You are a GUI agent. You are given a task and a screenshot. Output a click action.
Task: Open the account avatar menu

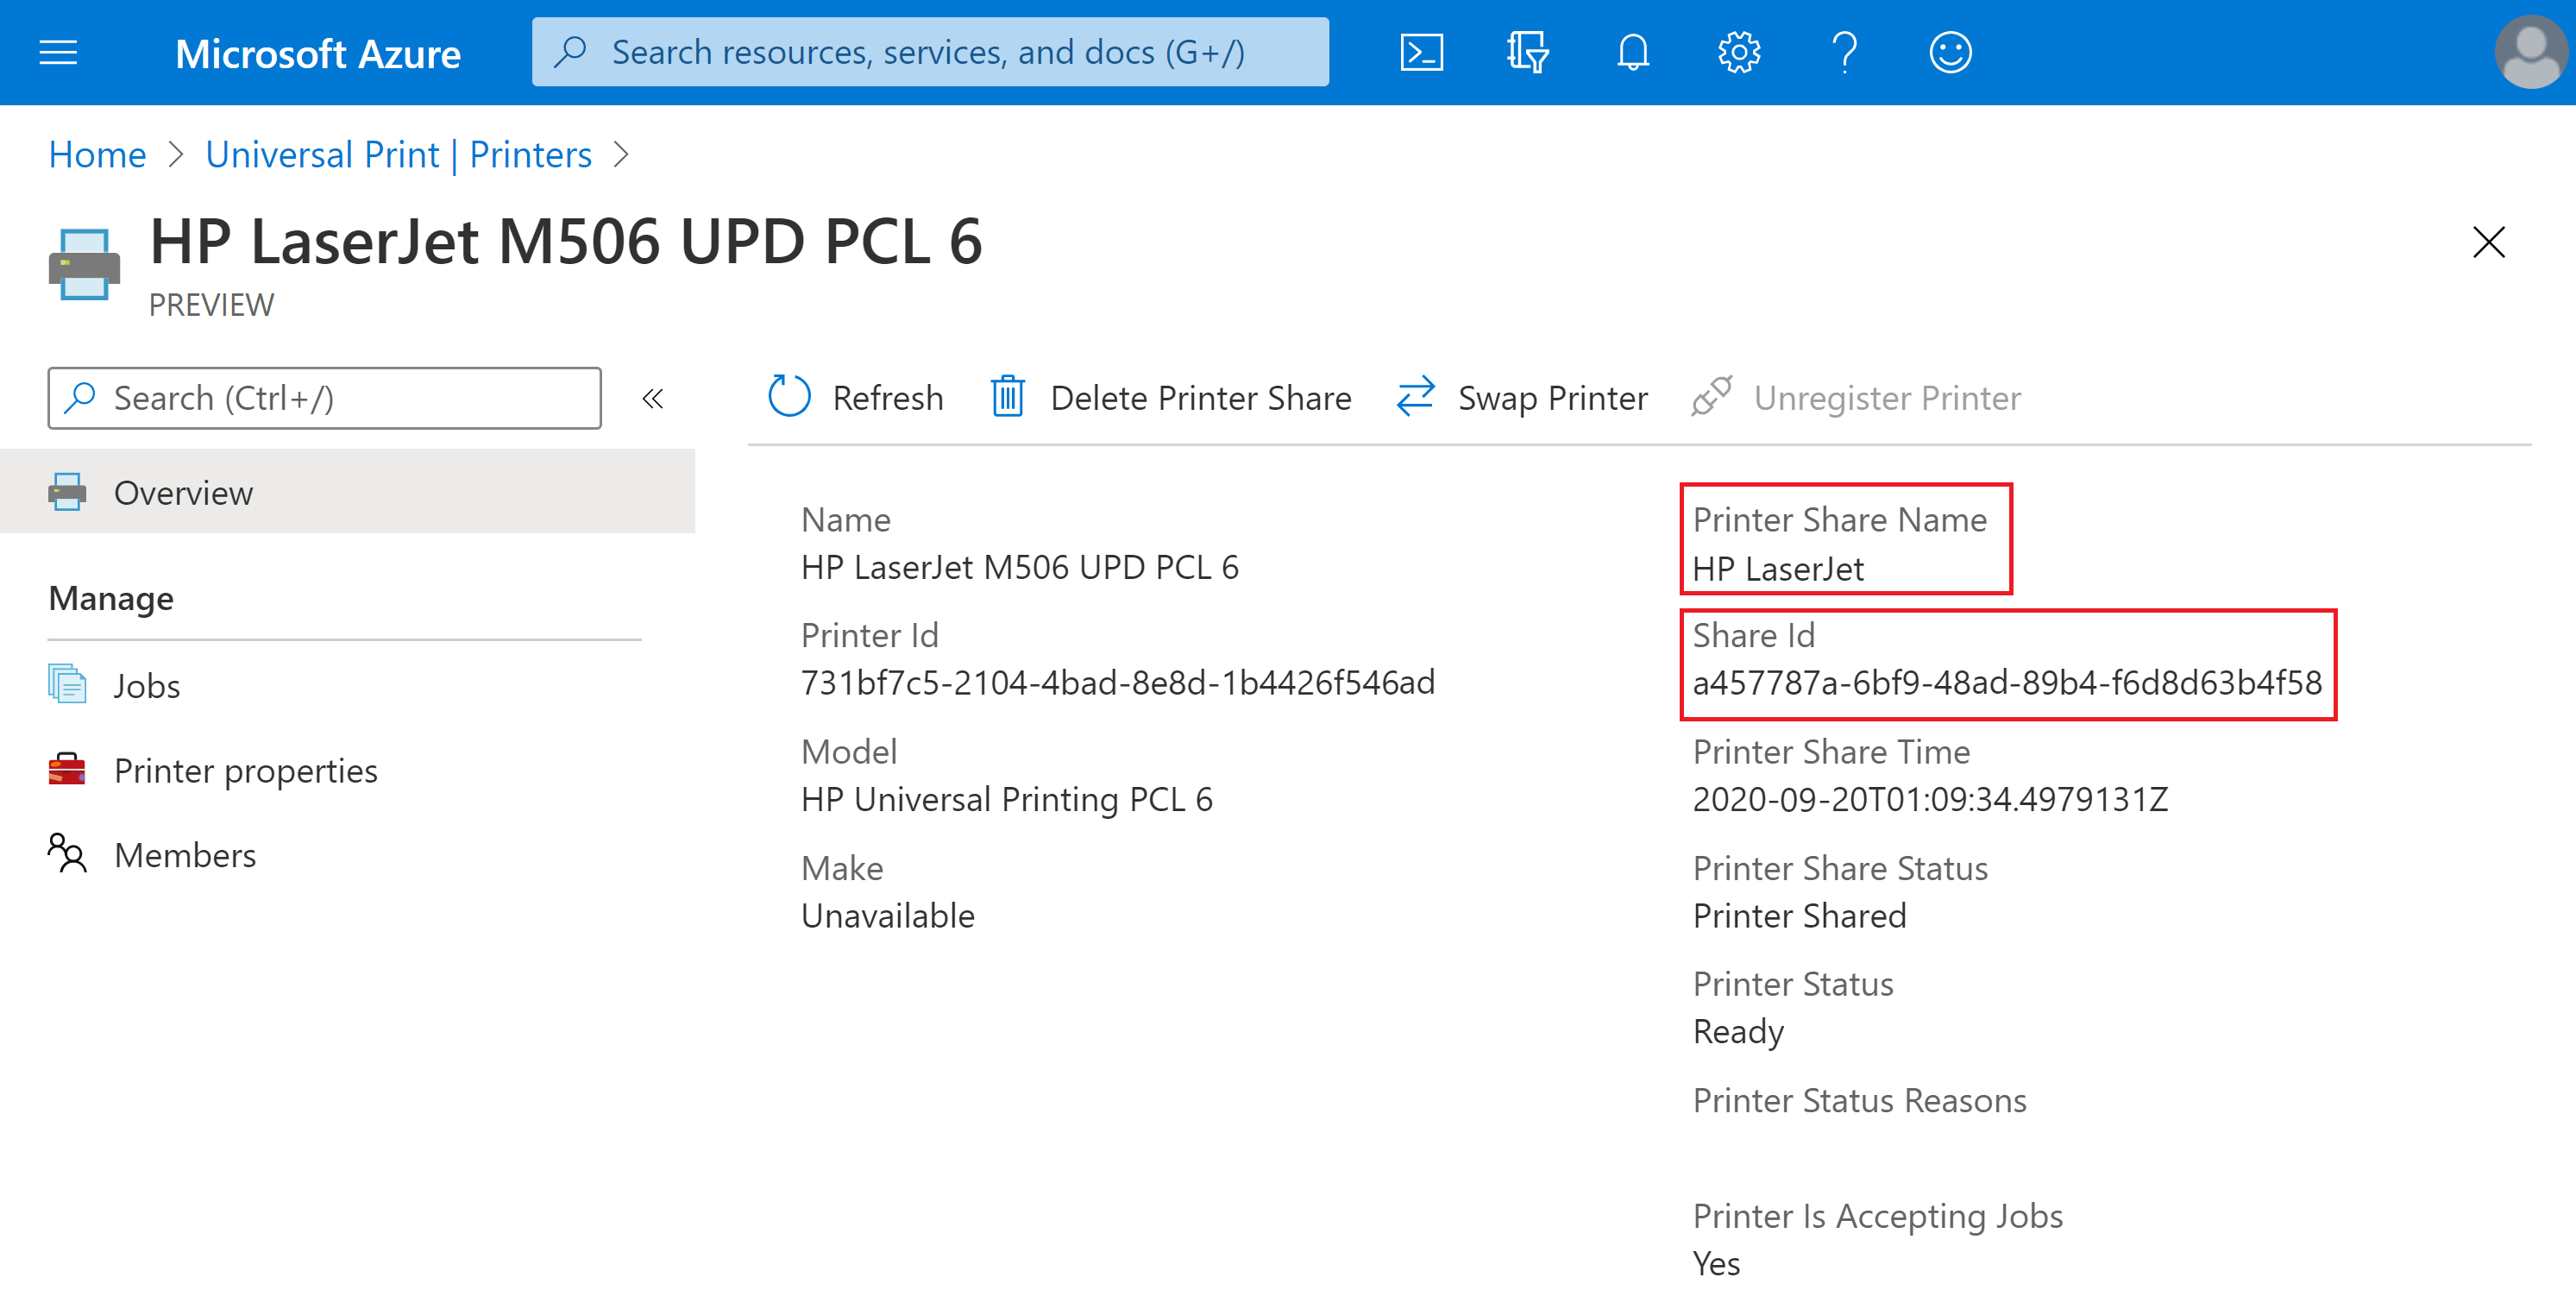pos(2530,52)
